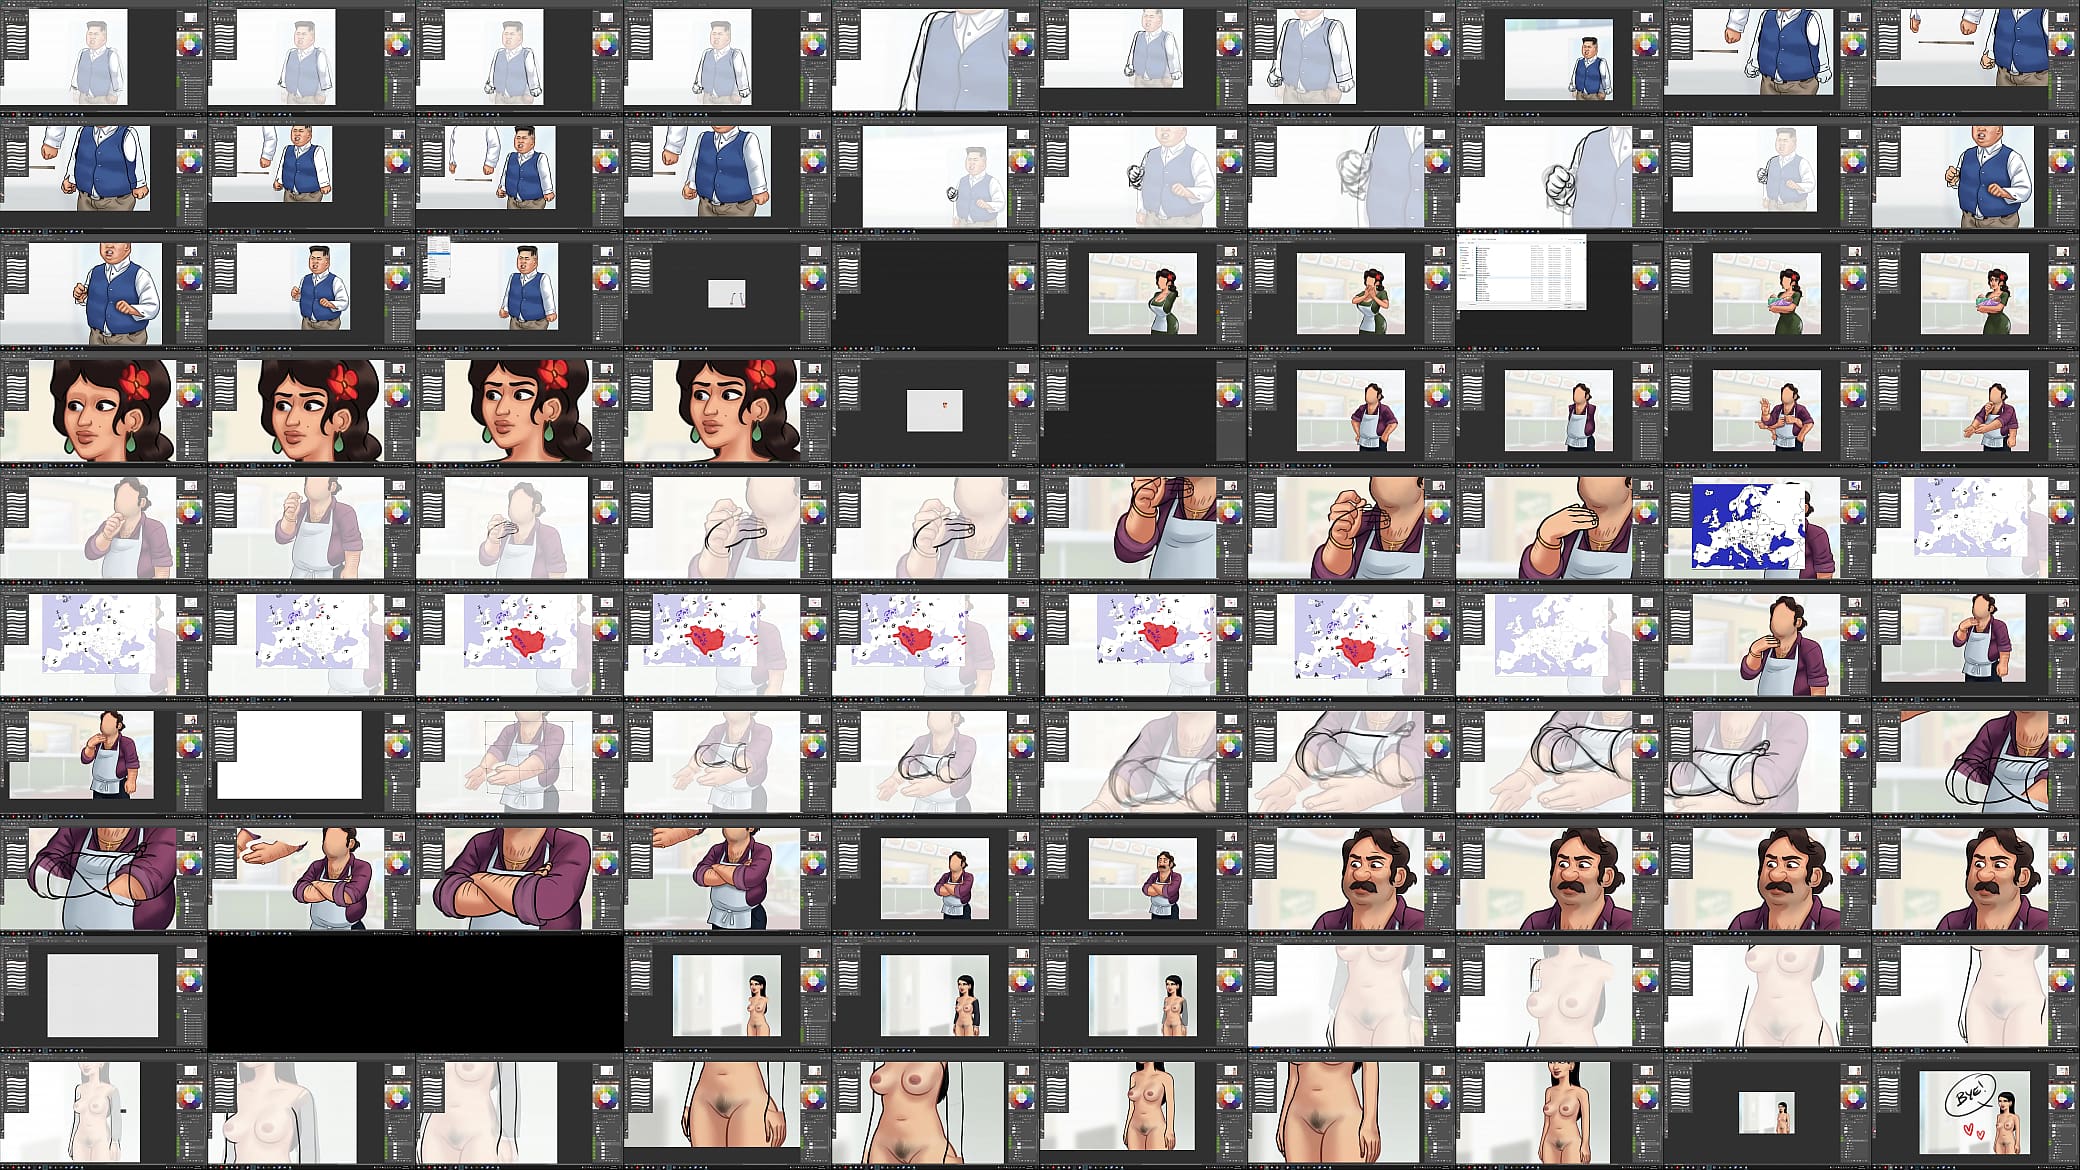
Task: Select the frame showing the file browser dialog
Action: coord(1560,293)
